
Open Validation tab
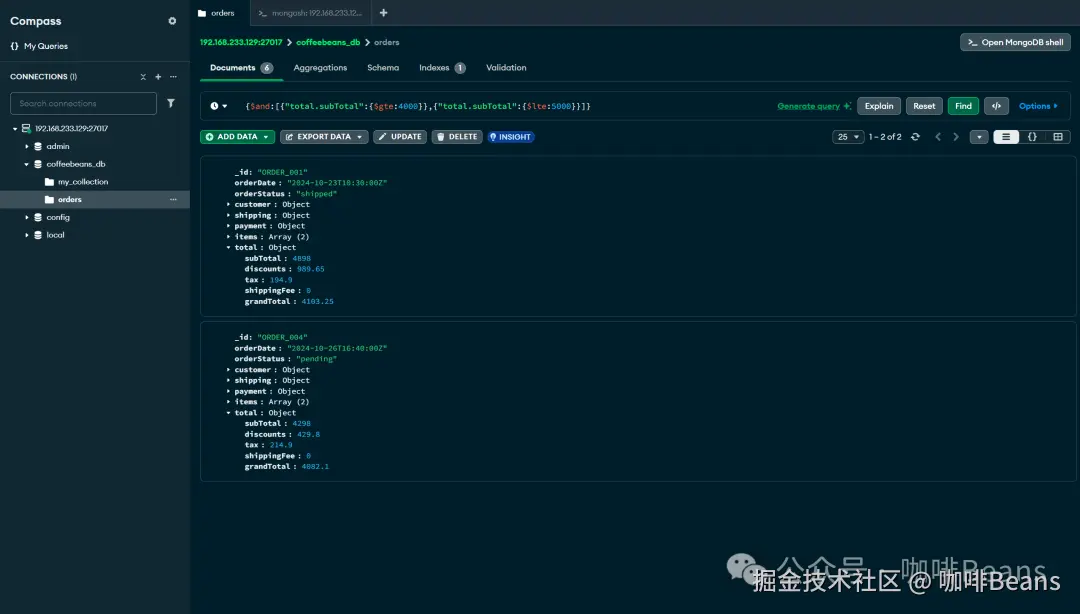coord(506,68)
